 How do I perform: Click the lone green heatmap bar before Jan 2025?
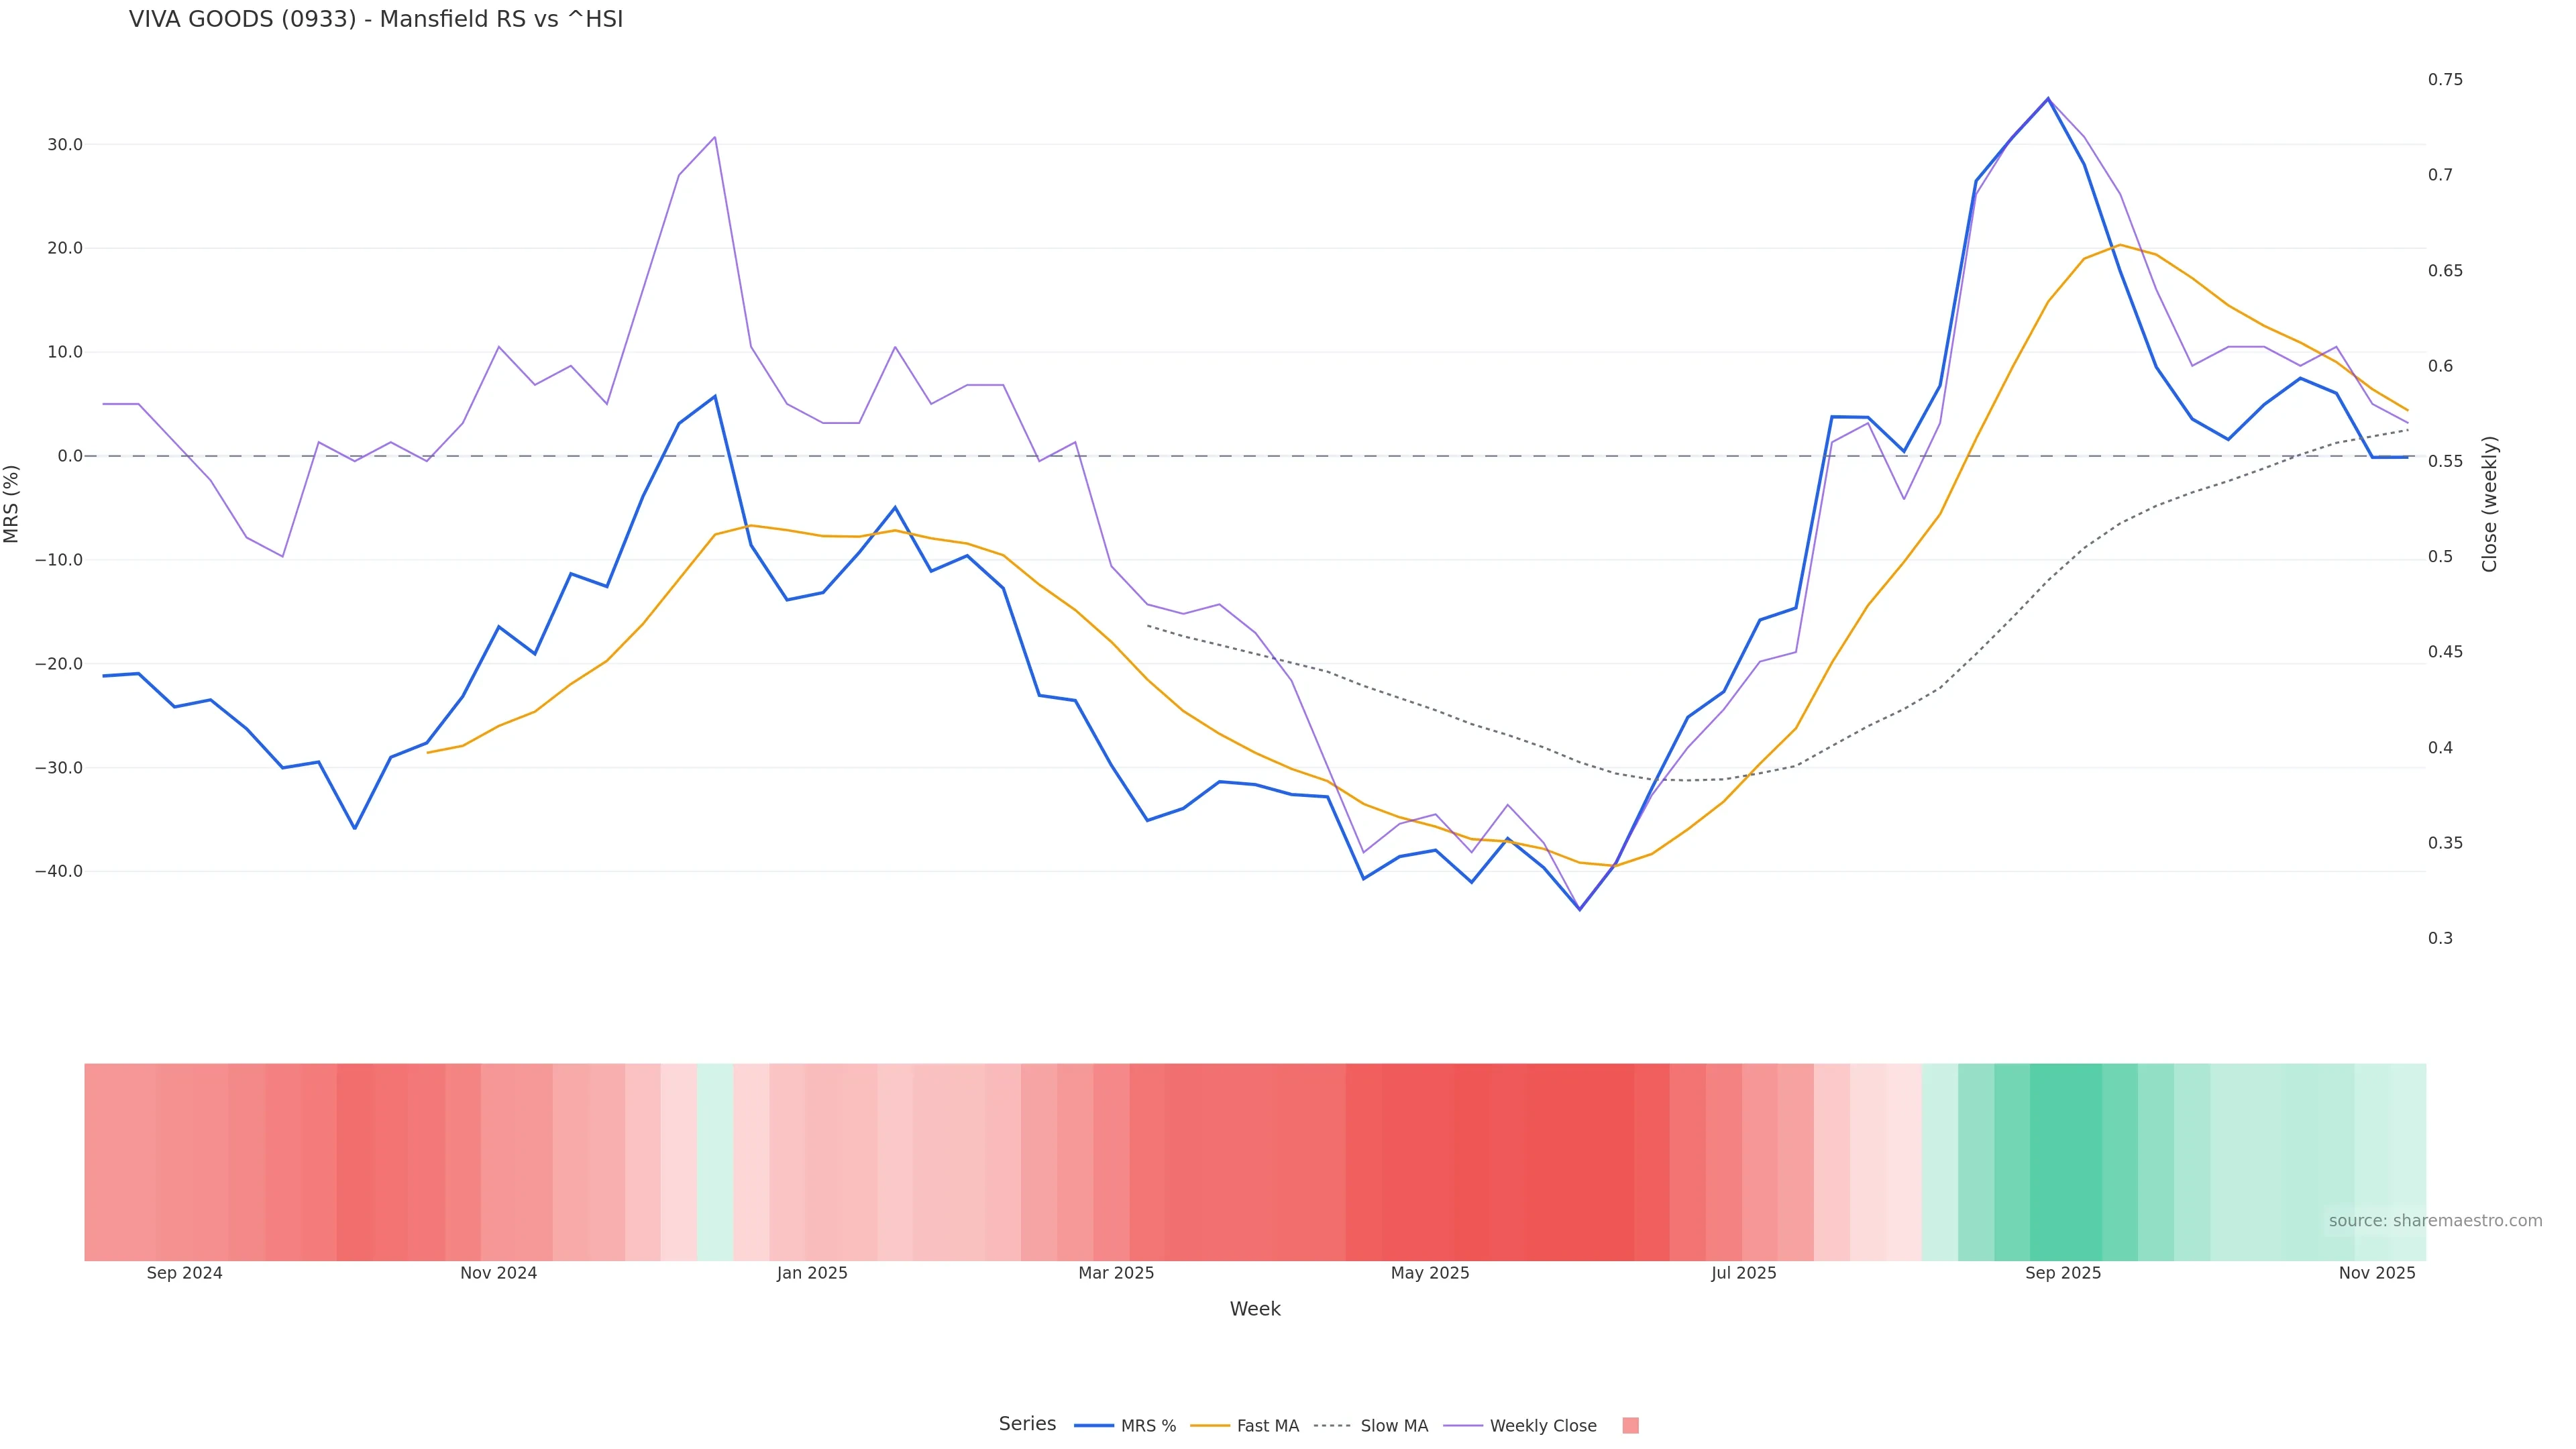tap(715, 1162)
